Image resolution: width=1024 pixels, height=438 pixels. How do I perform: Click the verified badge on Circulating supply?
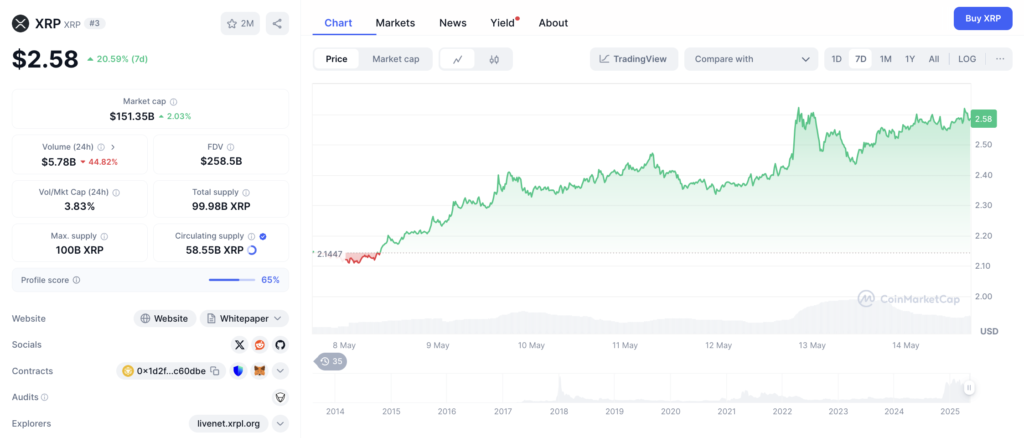tap(263, 236)
